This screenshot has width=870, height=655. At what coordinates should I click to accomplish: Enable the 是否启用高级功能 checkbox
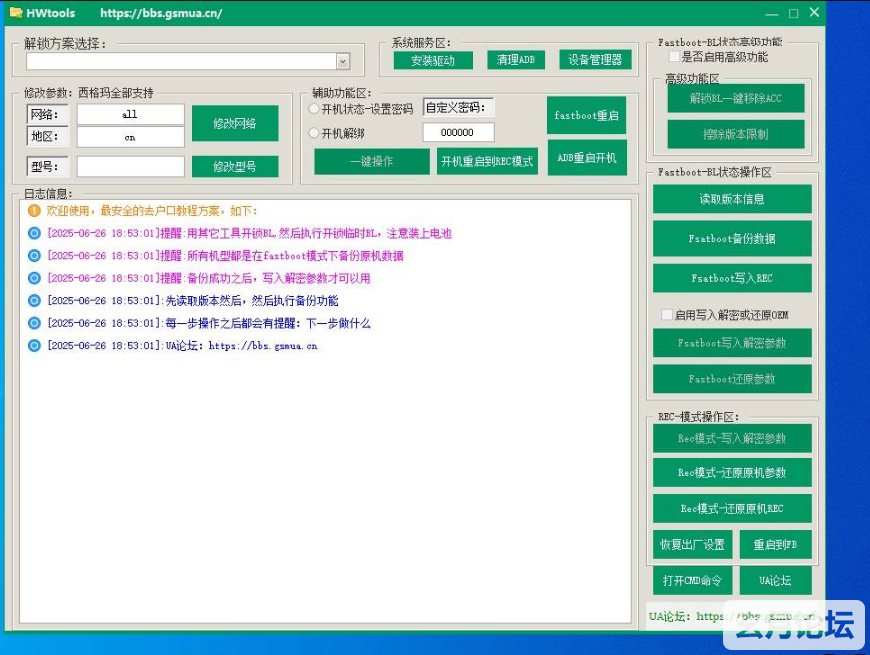coord(674,57)
